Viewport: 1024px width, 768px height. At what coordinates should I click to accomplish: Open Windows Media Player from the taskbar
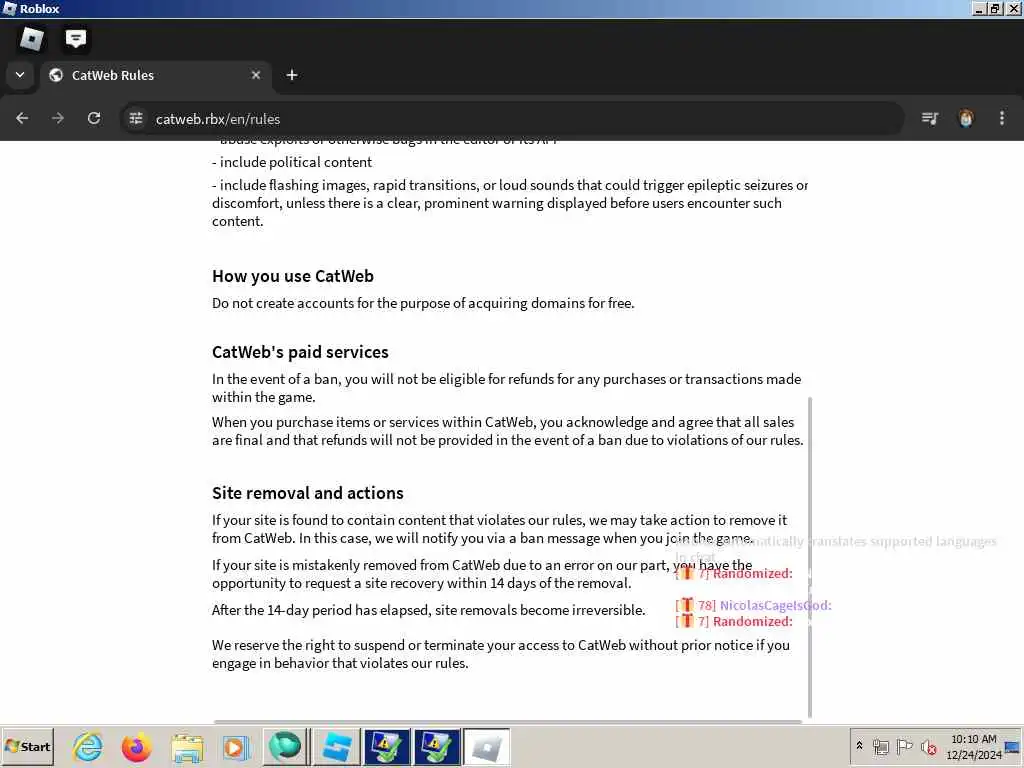pos(235,748)
